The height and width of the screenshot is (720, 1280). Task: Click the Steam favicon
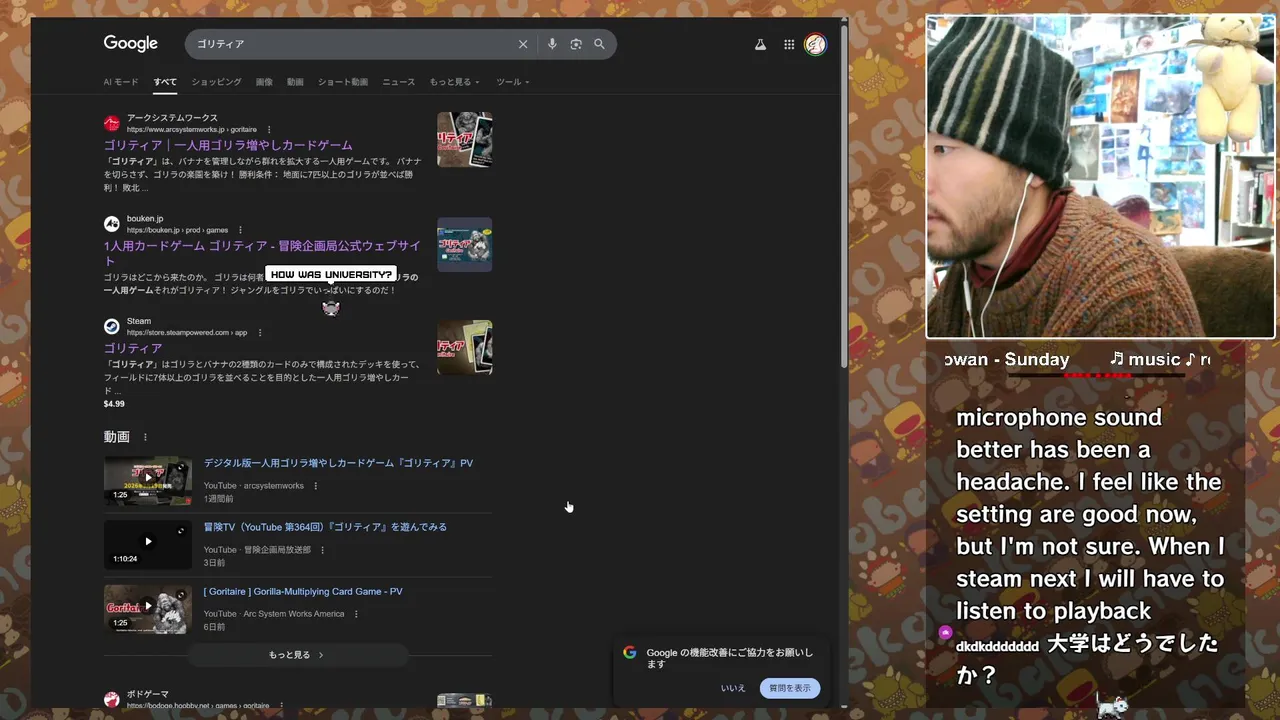point(112,326)
